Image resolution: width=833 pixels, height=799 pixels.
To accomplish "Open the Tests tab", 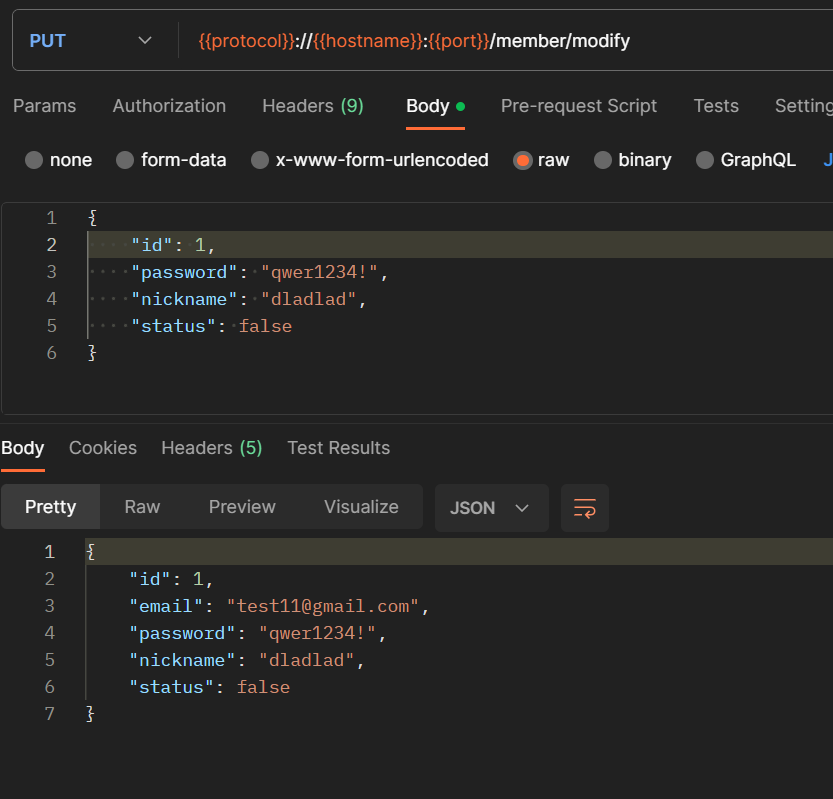I will [x=716, y=106].
